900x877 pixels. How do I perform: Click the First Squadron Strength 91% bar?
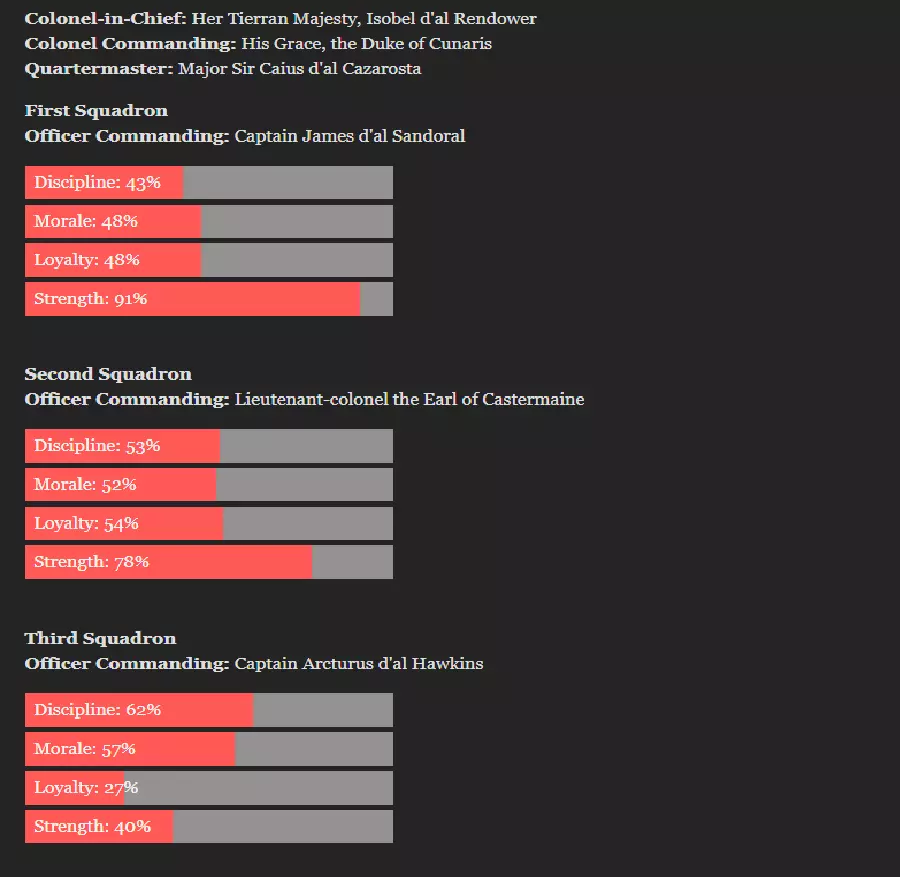click(208, 299)
